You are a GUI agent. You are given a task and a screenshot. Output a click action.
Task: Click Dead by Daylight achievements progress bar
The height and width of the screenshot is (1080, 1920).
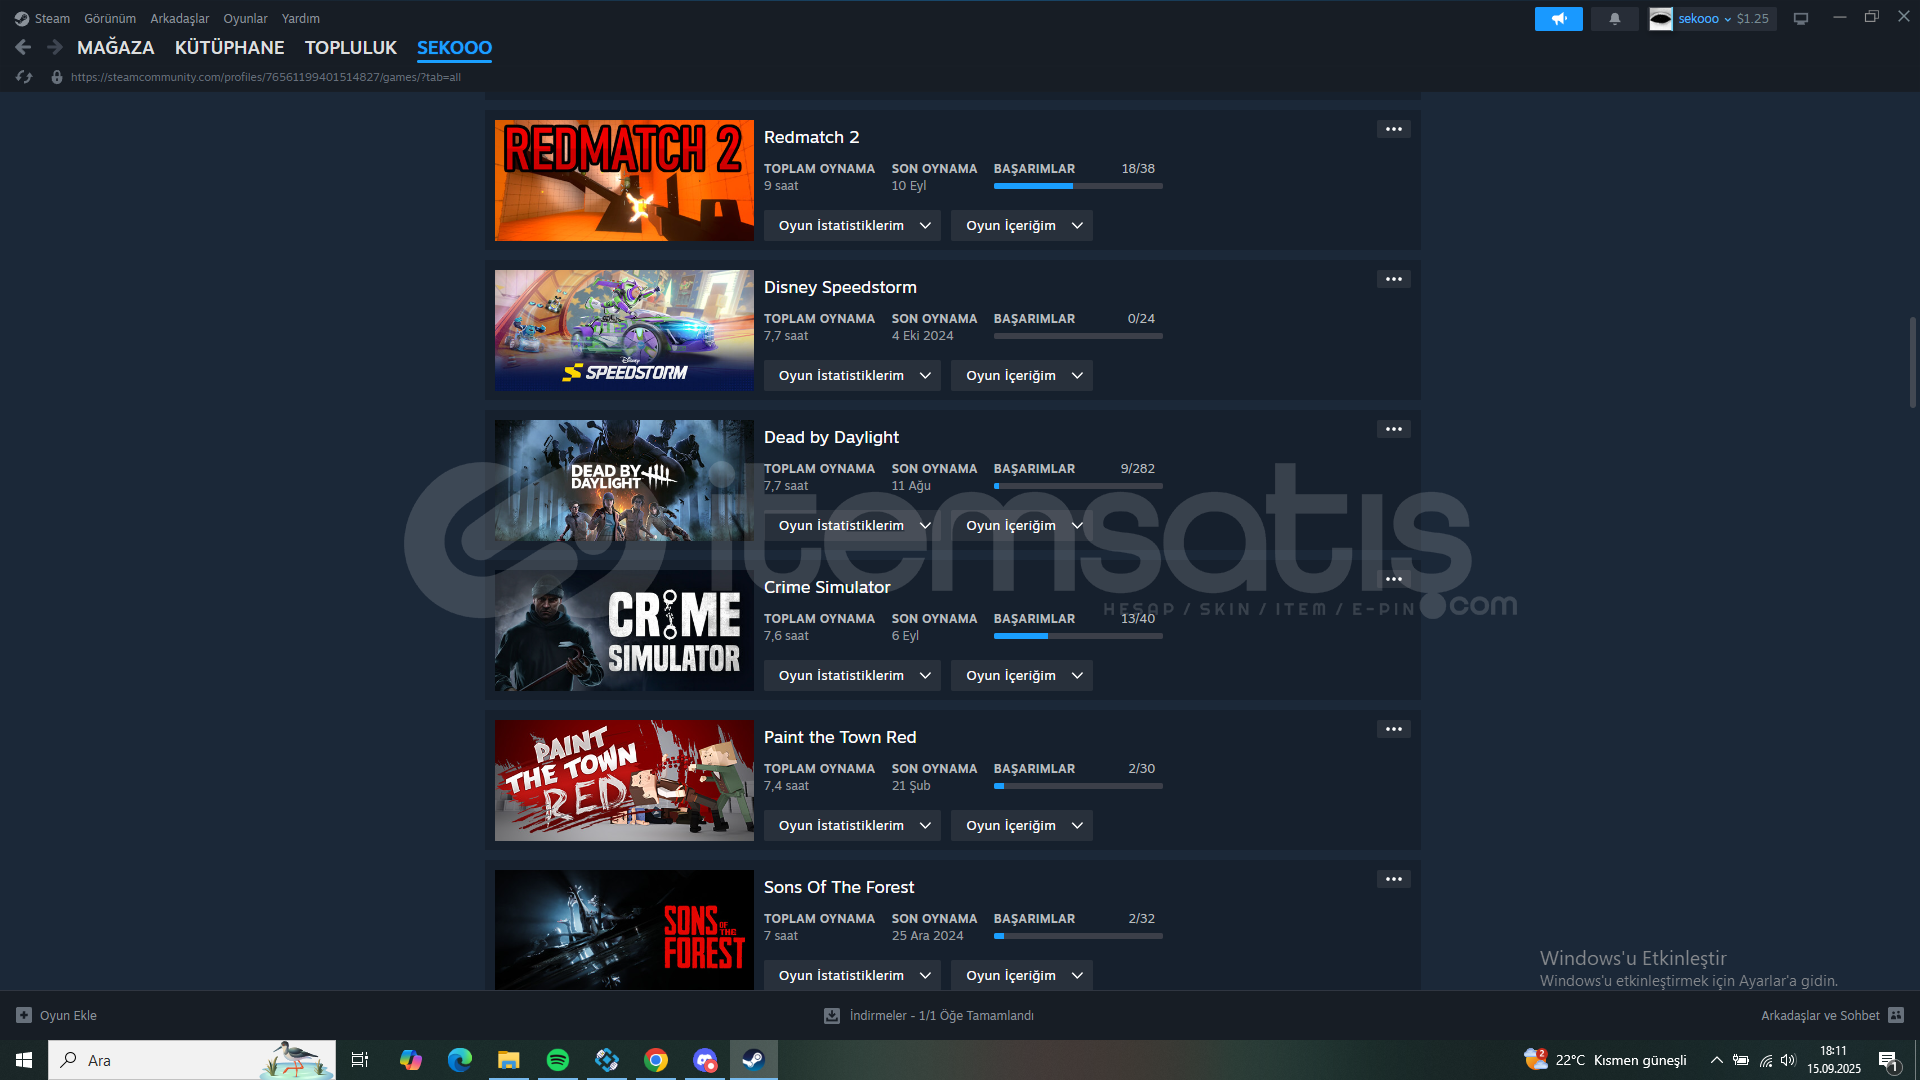(1078, 486)
